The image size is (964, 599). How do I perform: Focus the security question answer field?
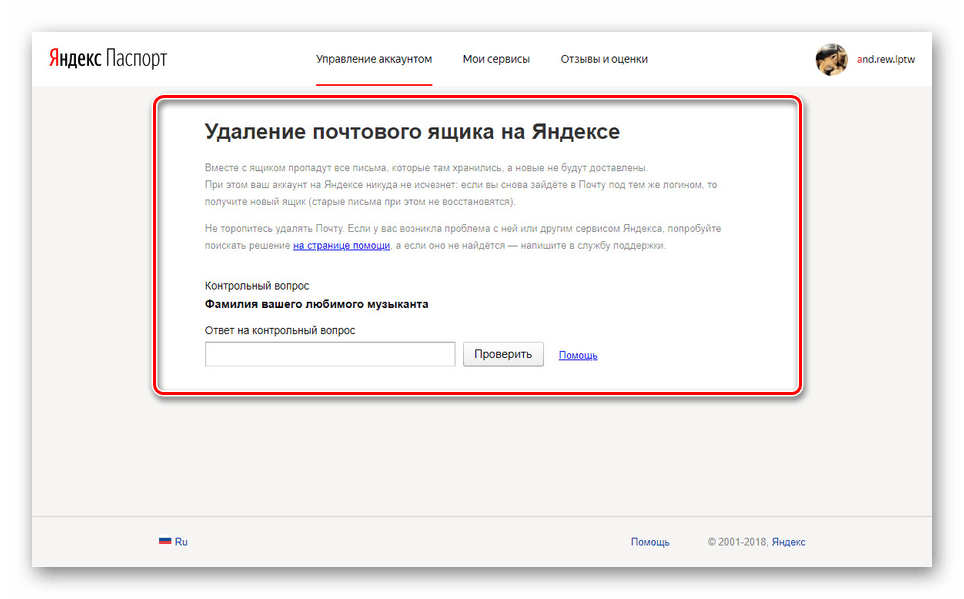click(330, 353)
